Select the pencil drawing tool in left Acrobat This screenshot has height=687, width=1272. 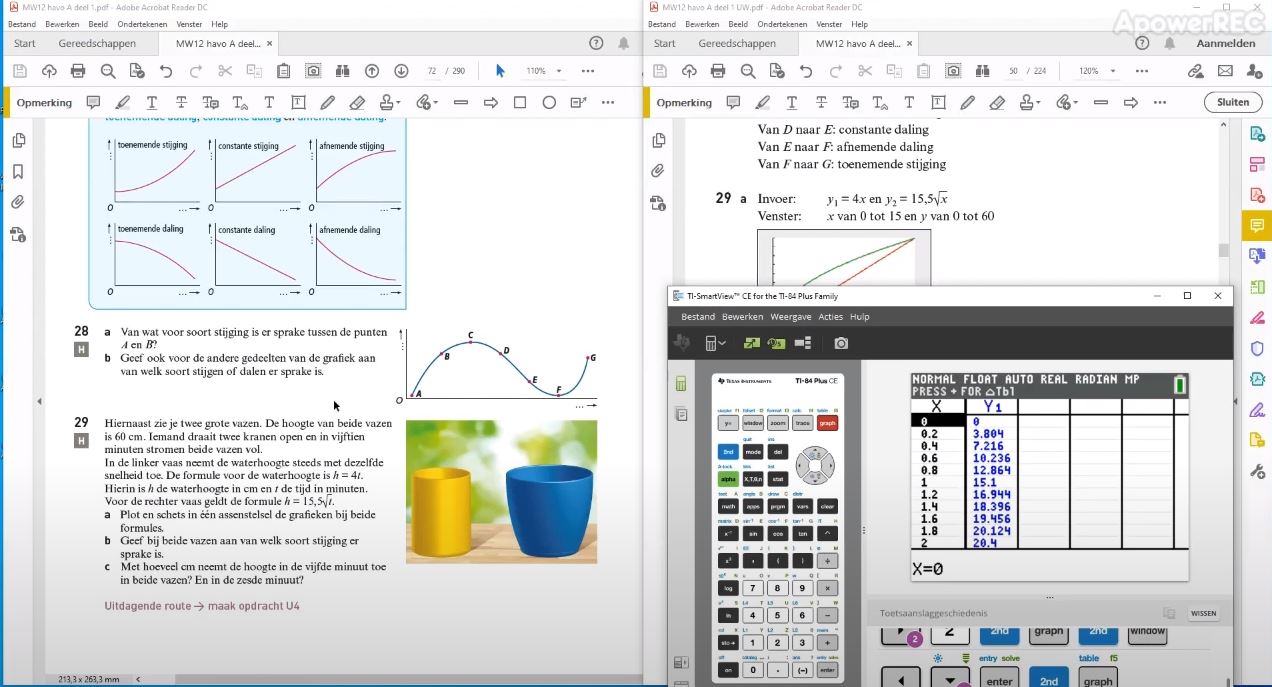point(327,102)
